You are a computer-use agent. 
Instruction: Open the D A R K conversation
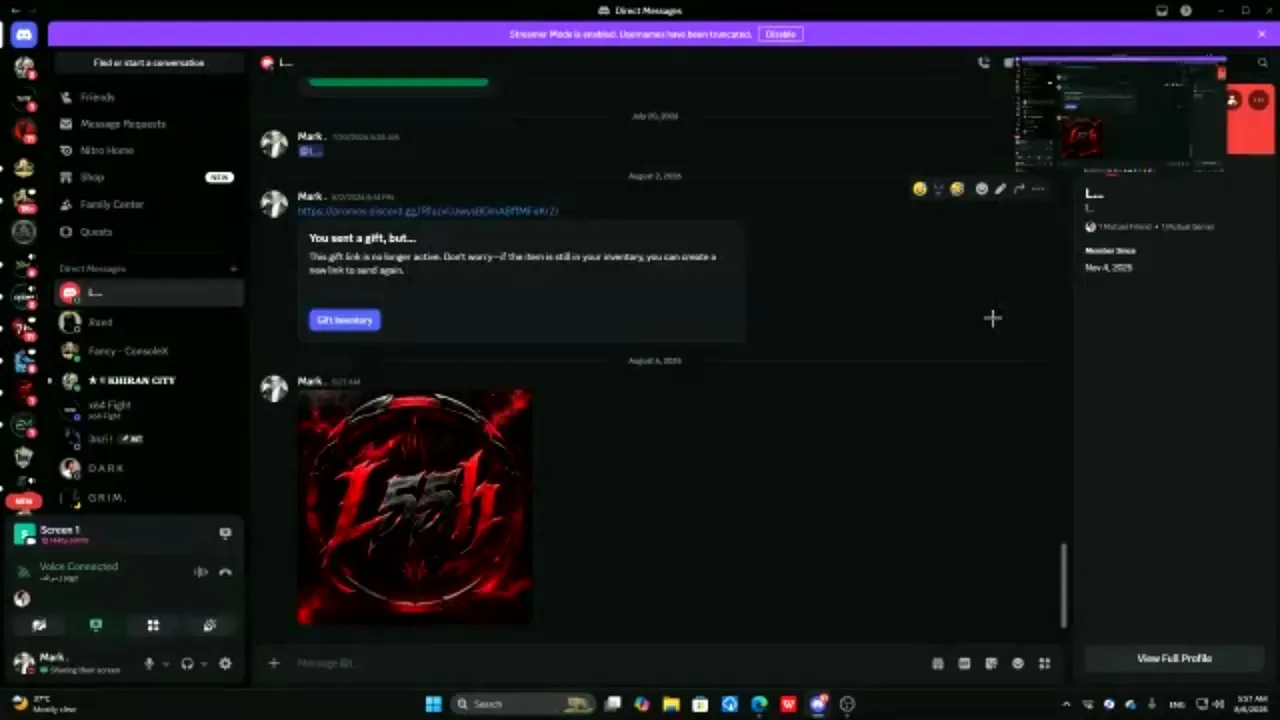click(149, 468)
